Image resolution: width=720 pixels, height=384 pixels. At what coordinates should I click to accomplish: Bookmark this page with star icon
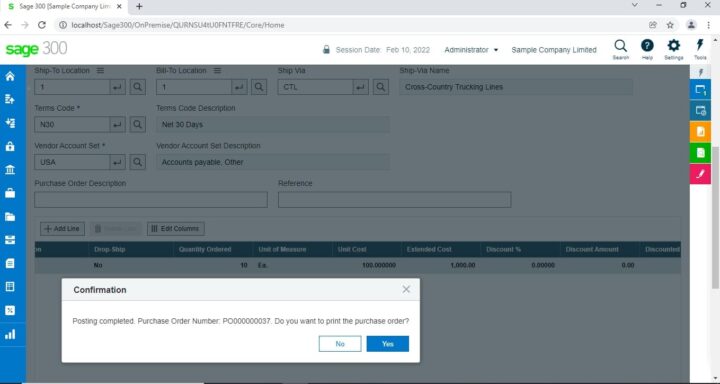[x=670, y=25]
